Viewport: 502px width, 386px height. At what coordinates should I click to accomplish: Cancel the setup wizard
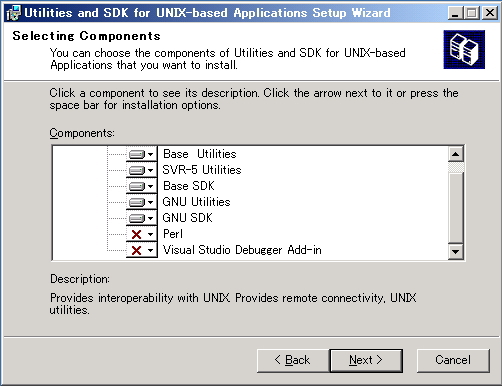[x=453, y=360]
